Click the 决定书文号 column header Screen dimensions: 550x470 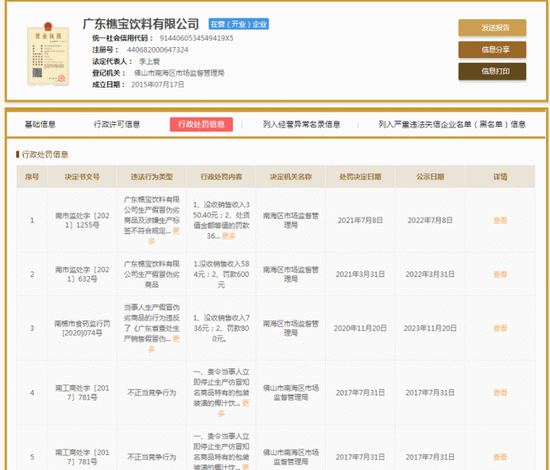pos(82,176)
